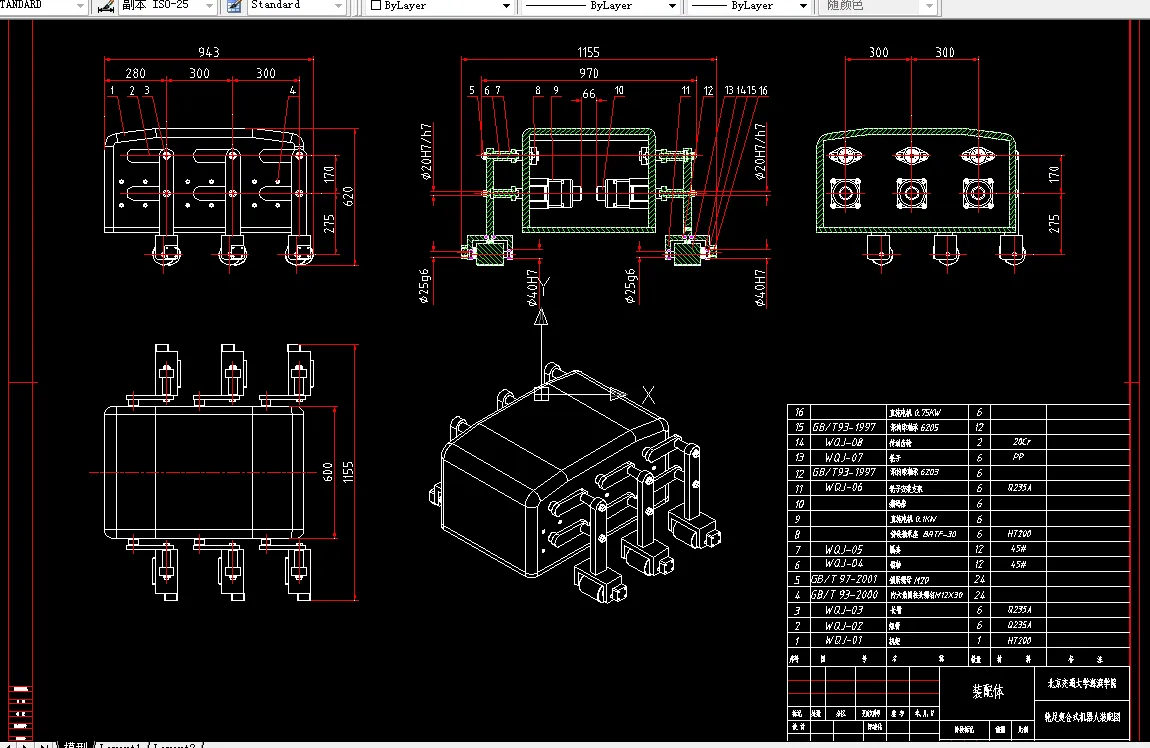Select balloon number 8 in the section view
Image resolution: width=1150 pixels, height=748 pixels.
click(x=538, y=90)
